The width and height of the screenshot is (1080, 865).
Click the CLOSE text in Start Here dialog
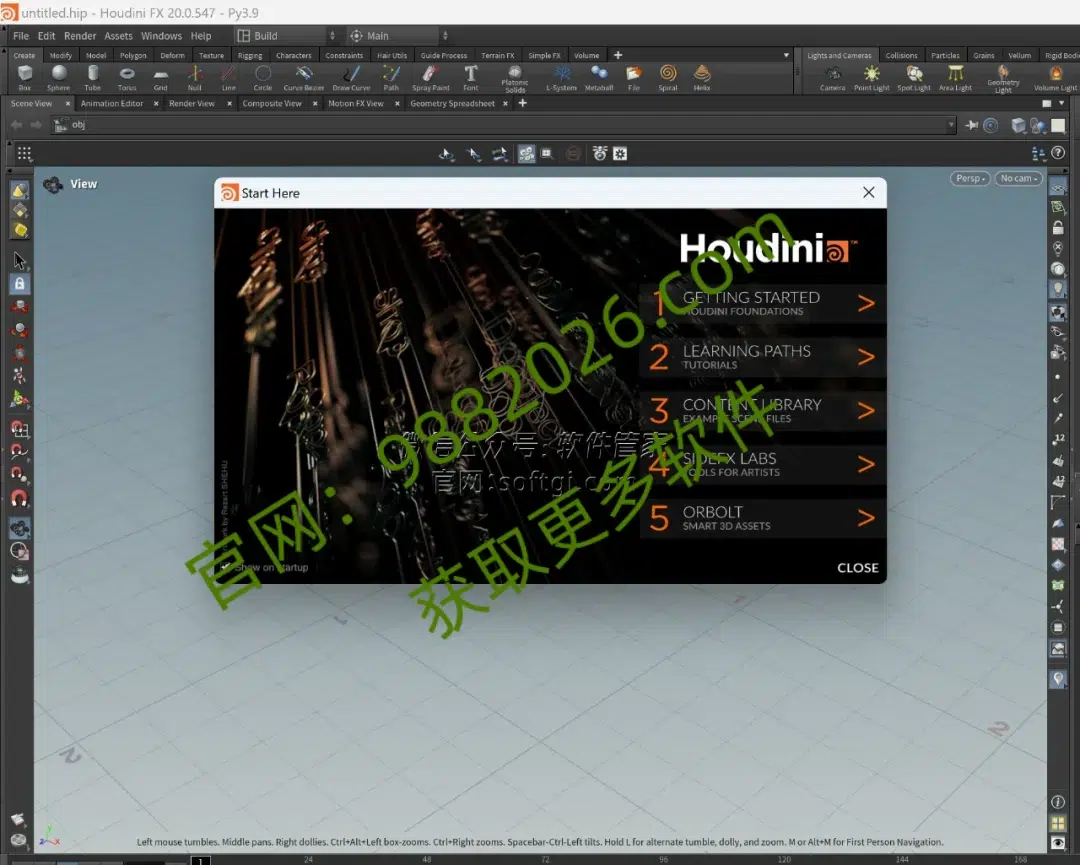(858, 567)
